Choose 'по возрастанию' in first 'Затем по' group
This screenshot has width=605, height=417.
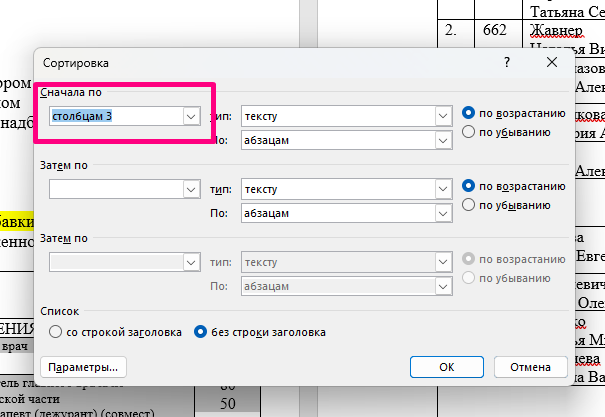(x=468, y=185)
